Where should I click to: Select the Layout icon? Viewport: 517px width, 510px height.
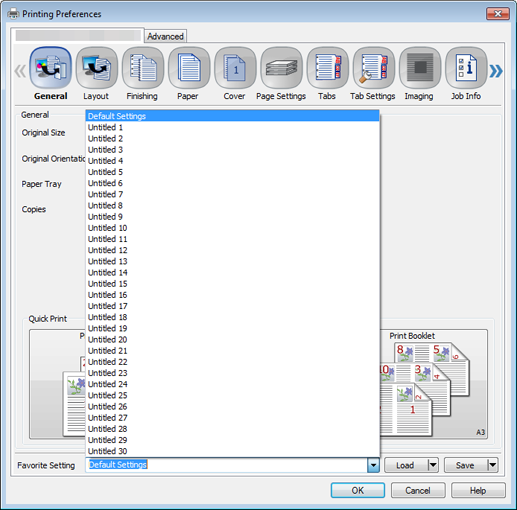coord(97,68)
